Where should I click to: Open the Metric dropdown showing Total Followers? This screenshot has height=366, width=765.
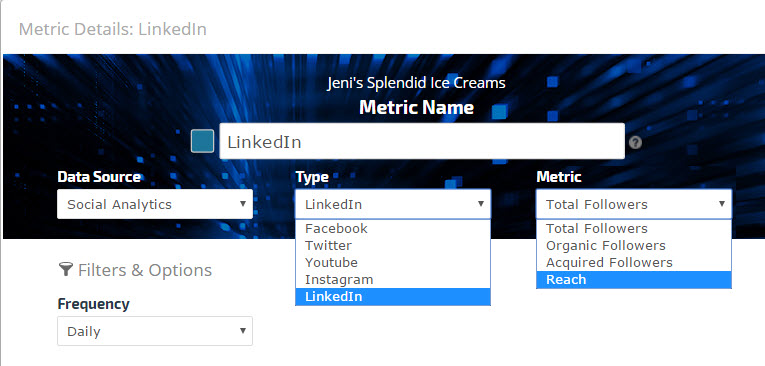[634, 204]
